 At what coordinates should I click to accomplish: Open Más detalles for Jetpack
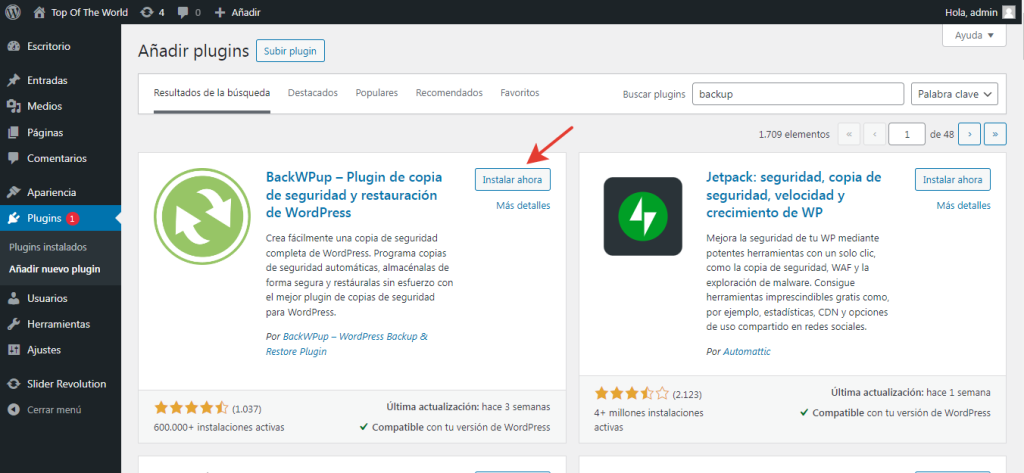pyautogui.click(x=963, y=205)
